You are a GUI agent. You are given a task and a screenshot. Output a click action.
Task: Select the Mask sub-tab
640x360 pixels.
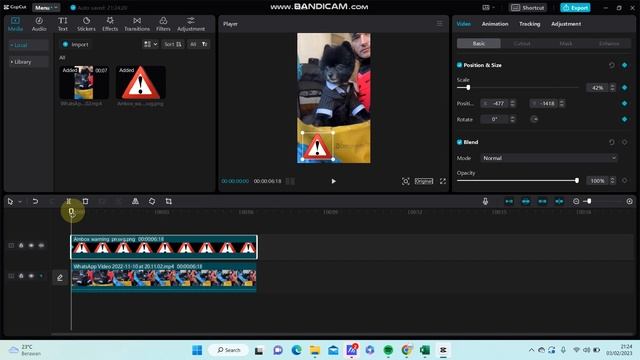pyautogui.click(x=565, y=43)
